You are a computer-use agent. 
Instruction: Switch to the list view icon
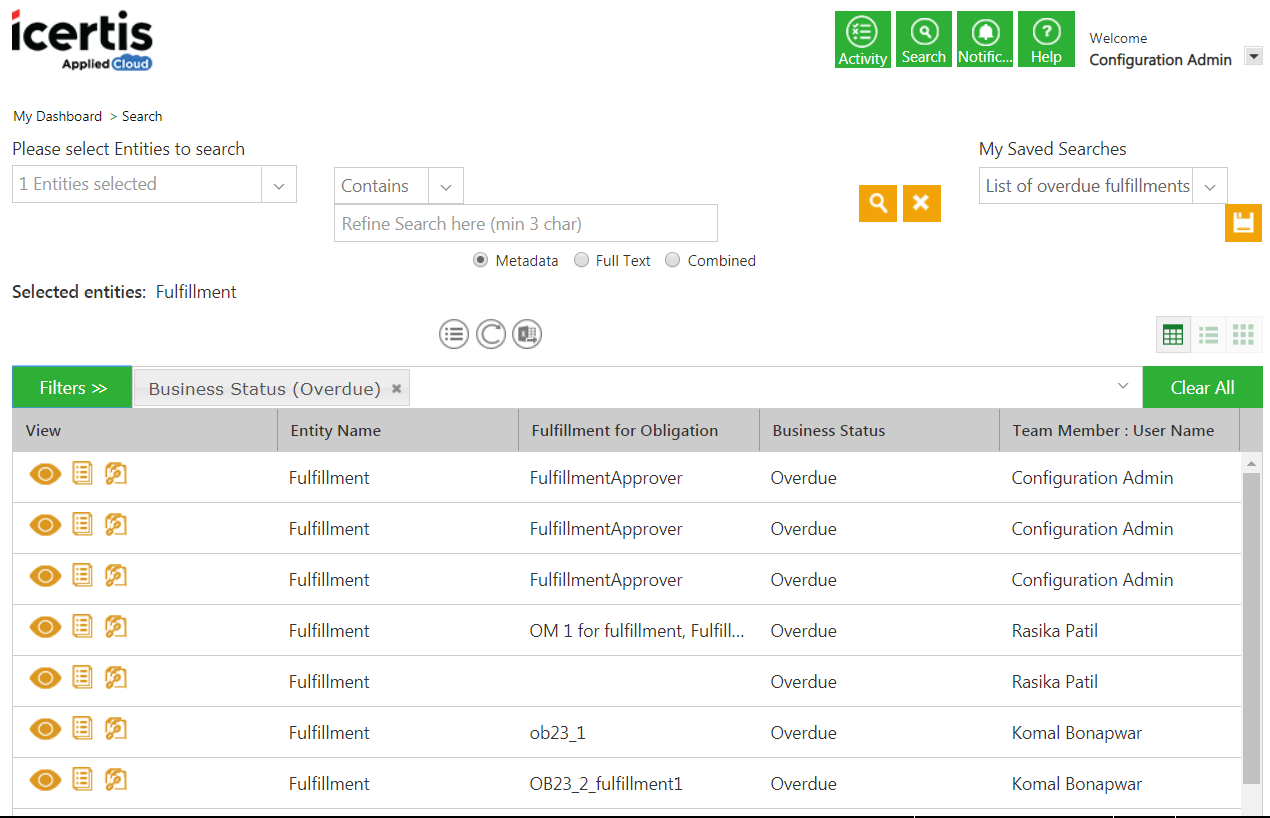tap(1208, 335)
